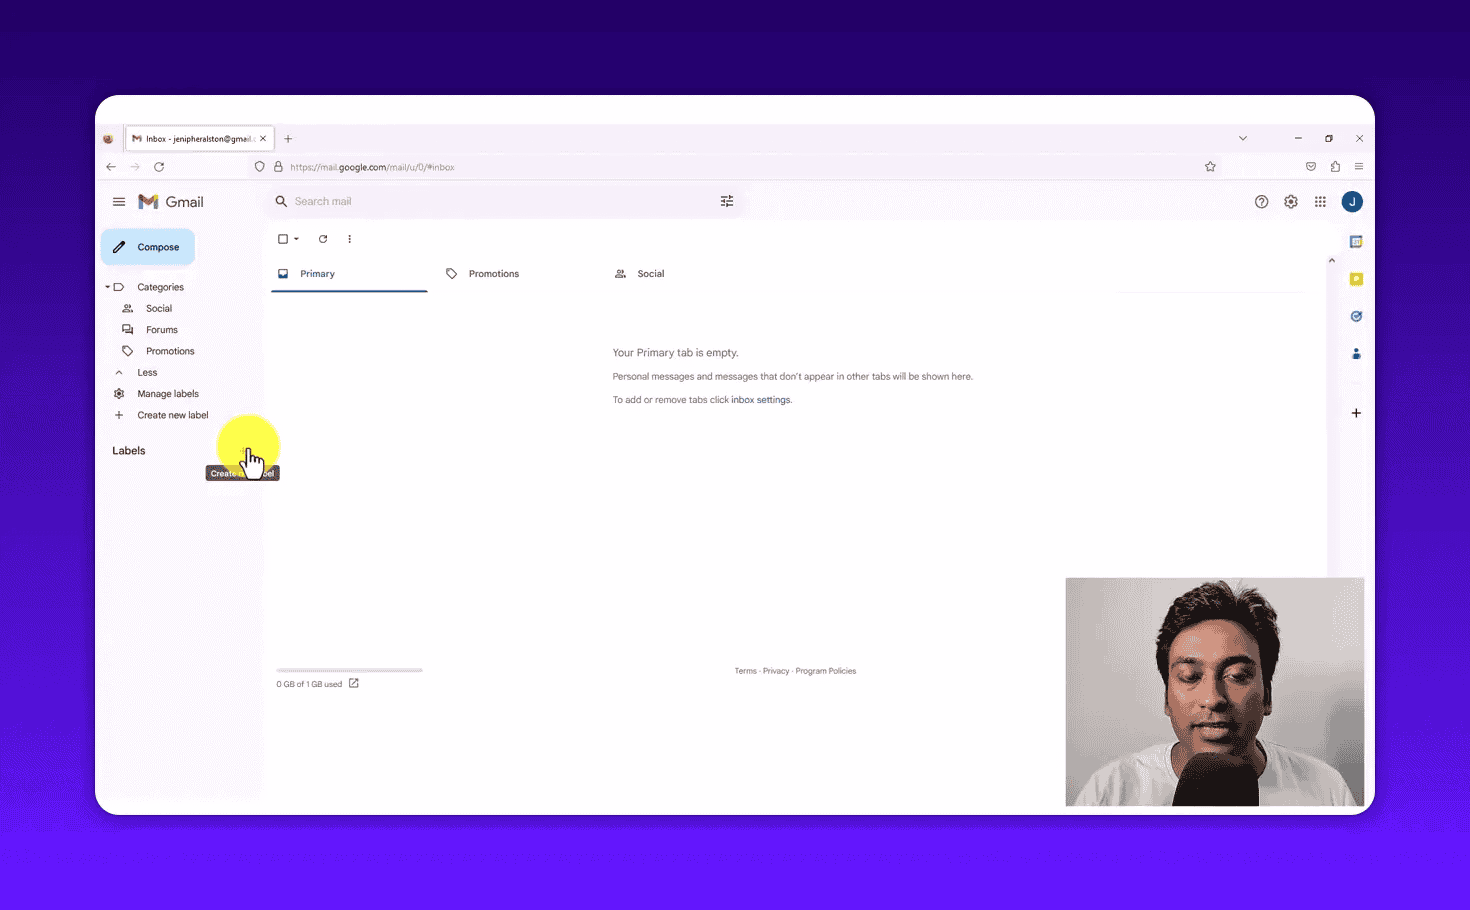Click Create new label in sidebar
The width and height of the screenshot is (1470, 910).
click(x=173, y=415)
